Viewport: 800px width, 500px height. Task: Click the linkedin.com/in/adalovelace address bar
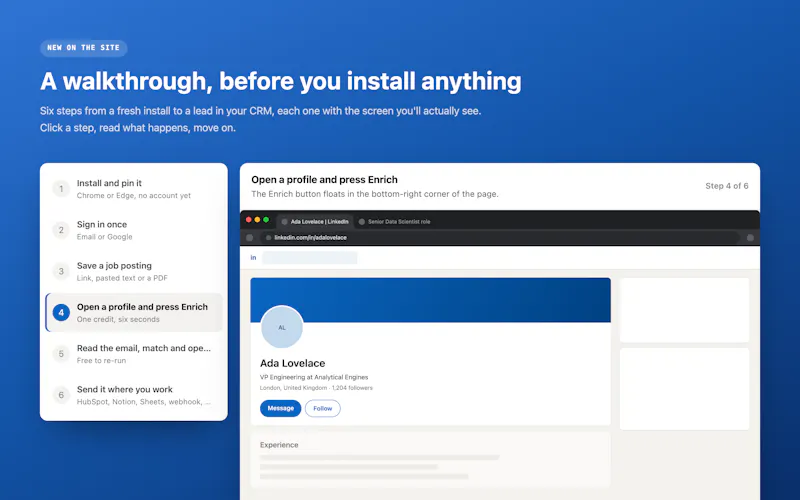pyautogui.click(x=499, y=238)
